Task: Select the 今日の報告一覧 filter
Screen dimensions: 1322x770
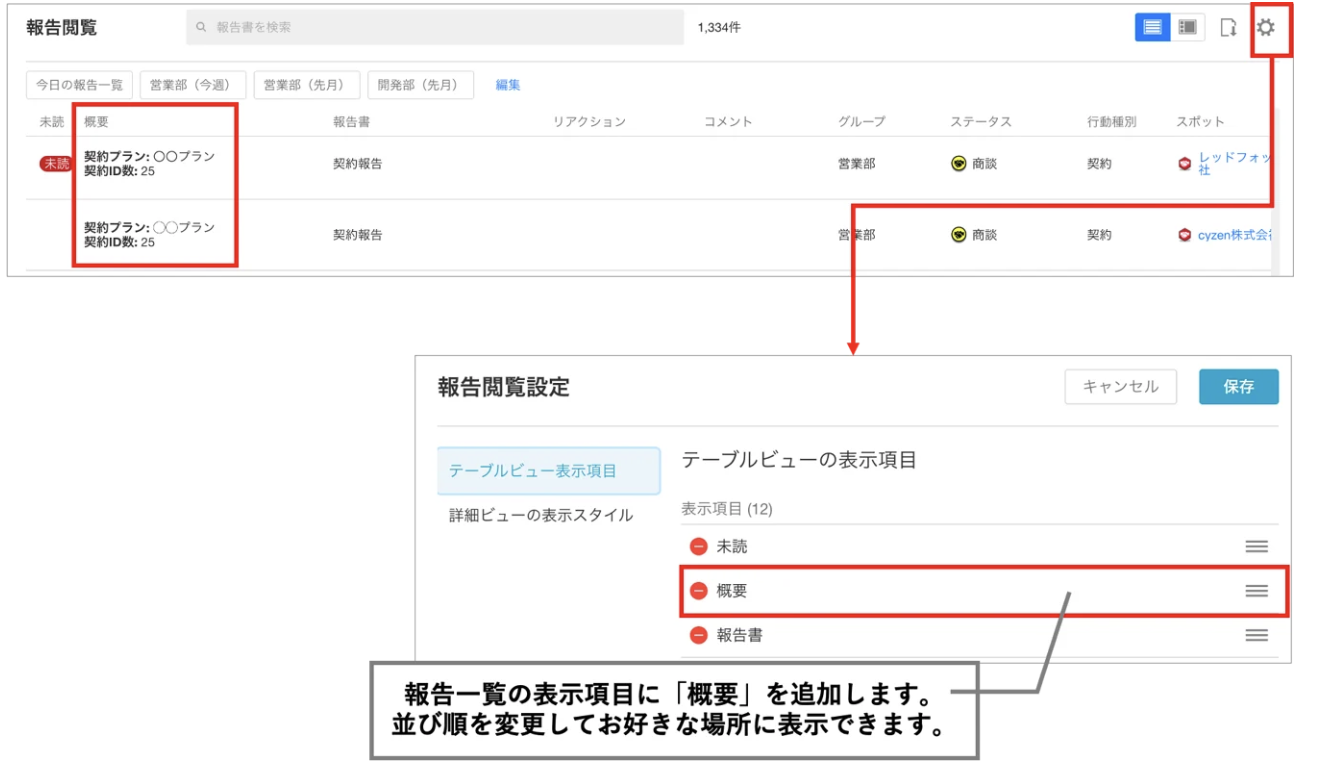Action: (x=79, y=85)
